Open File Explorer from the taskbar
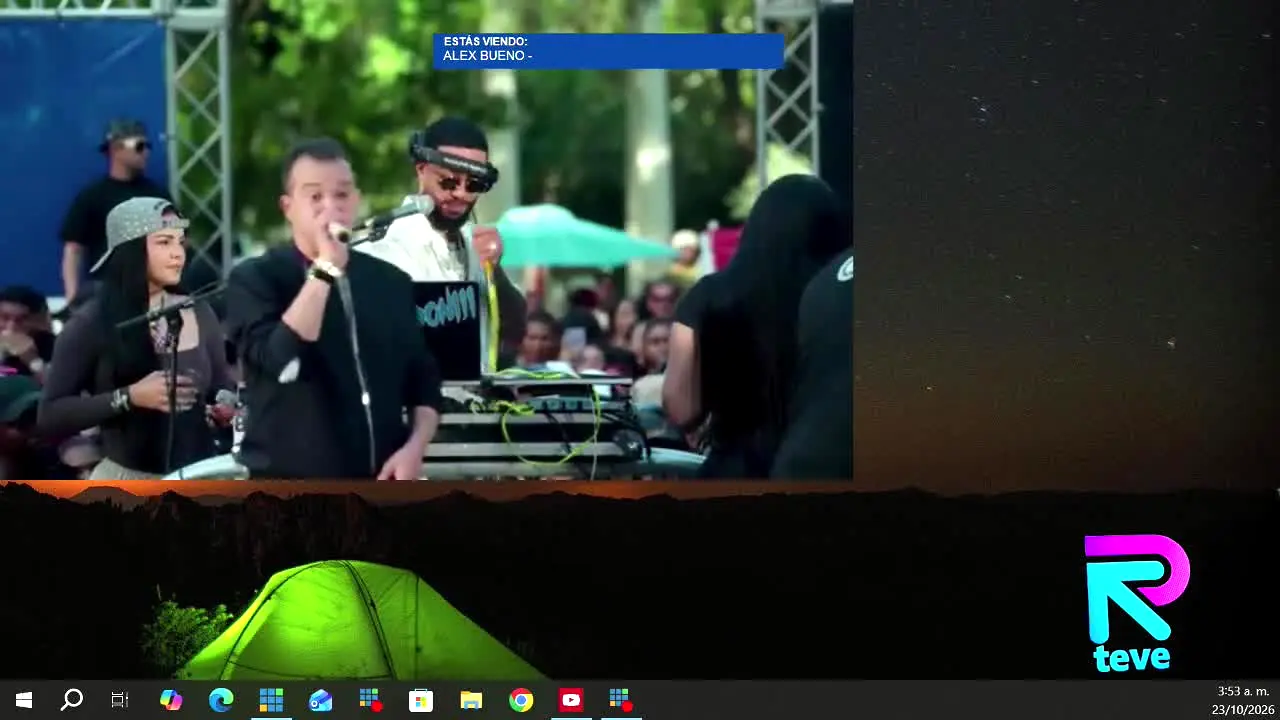 (x=471, y=700)
